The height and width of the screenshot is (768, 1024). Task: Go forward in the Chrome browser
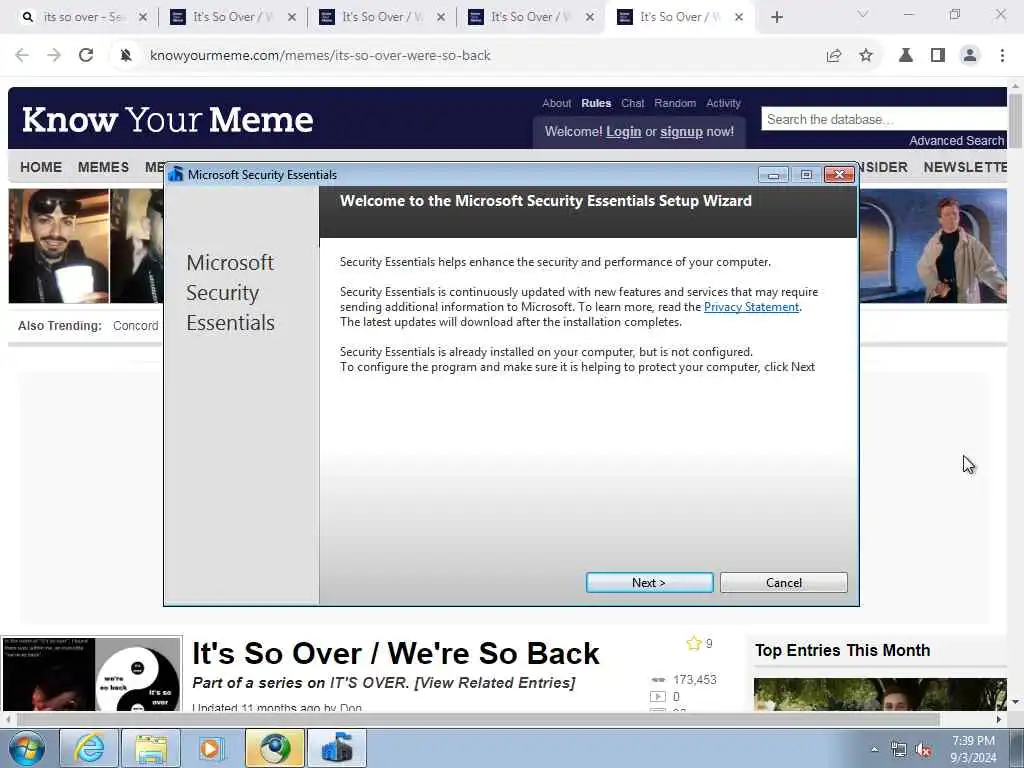pos(54,56)
